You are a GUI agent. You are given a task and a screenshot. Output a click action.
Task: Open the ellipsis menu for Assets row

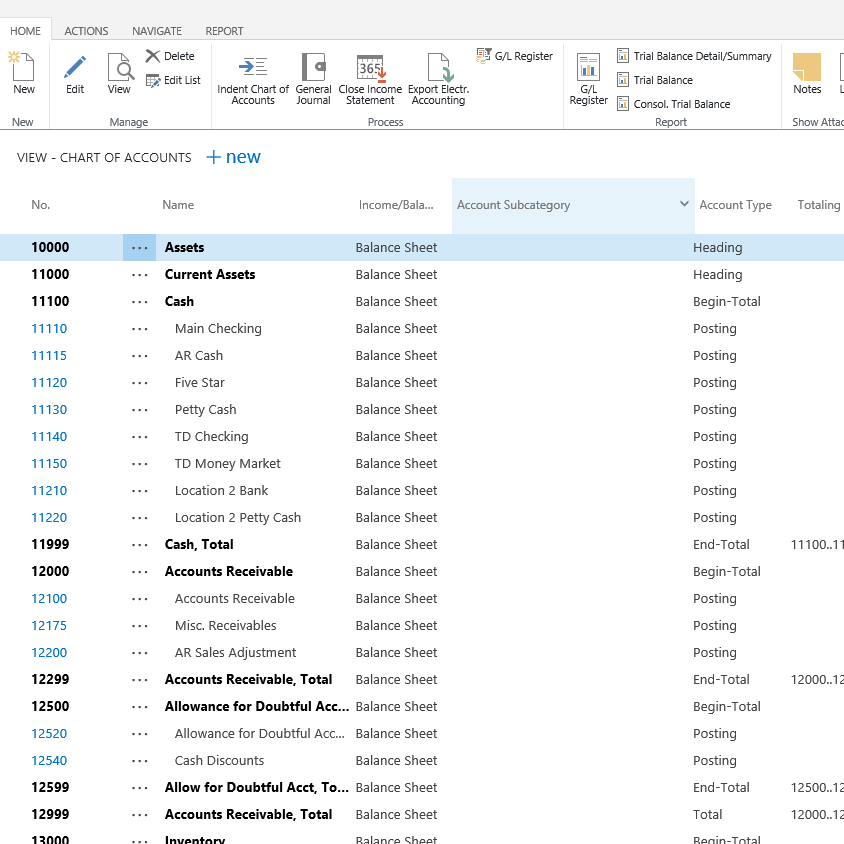coord(139,248)
